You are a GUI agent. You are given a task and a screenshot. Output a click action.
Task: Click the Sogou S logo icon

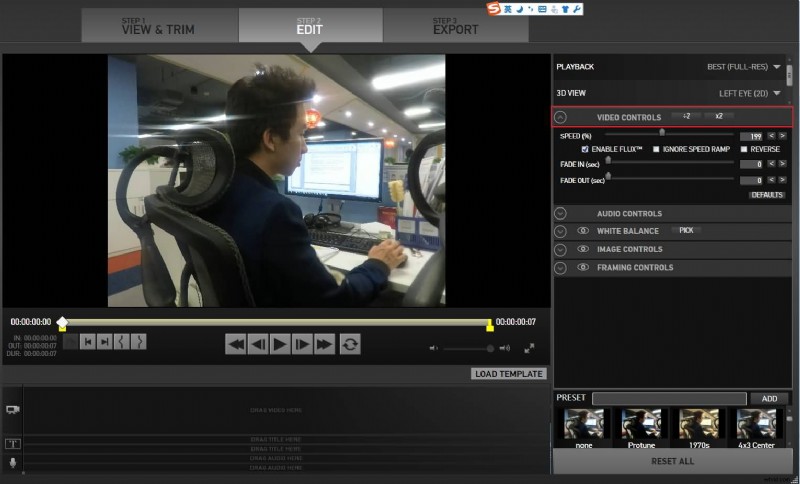493,9
